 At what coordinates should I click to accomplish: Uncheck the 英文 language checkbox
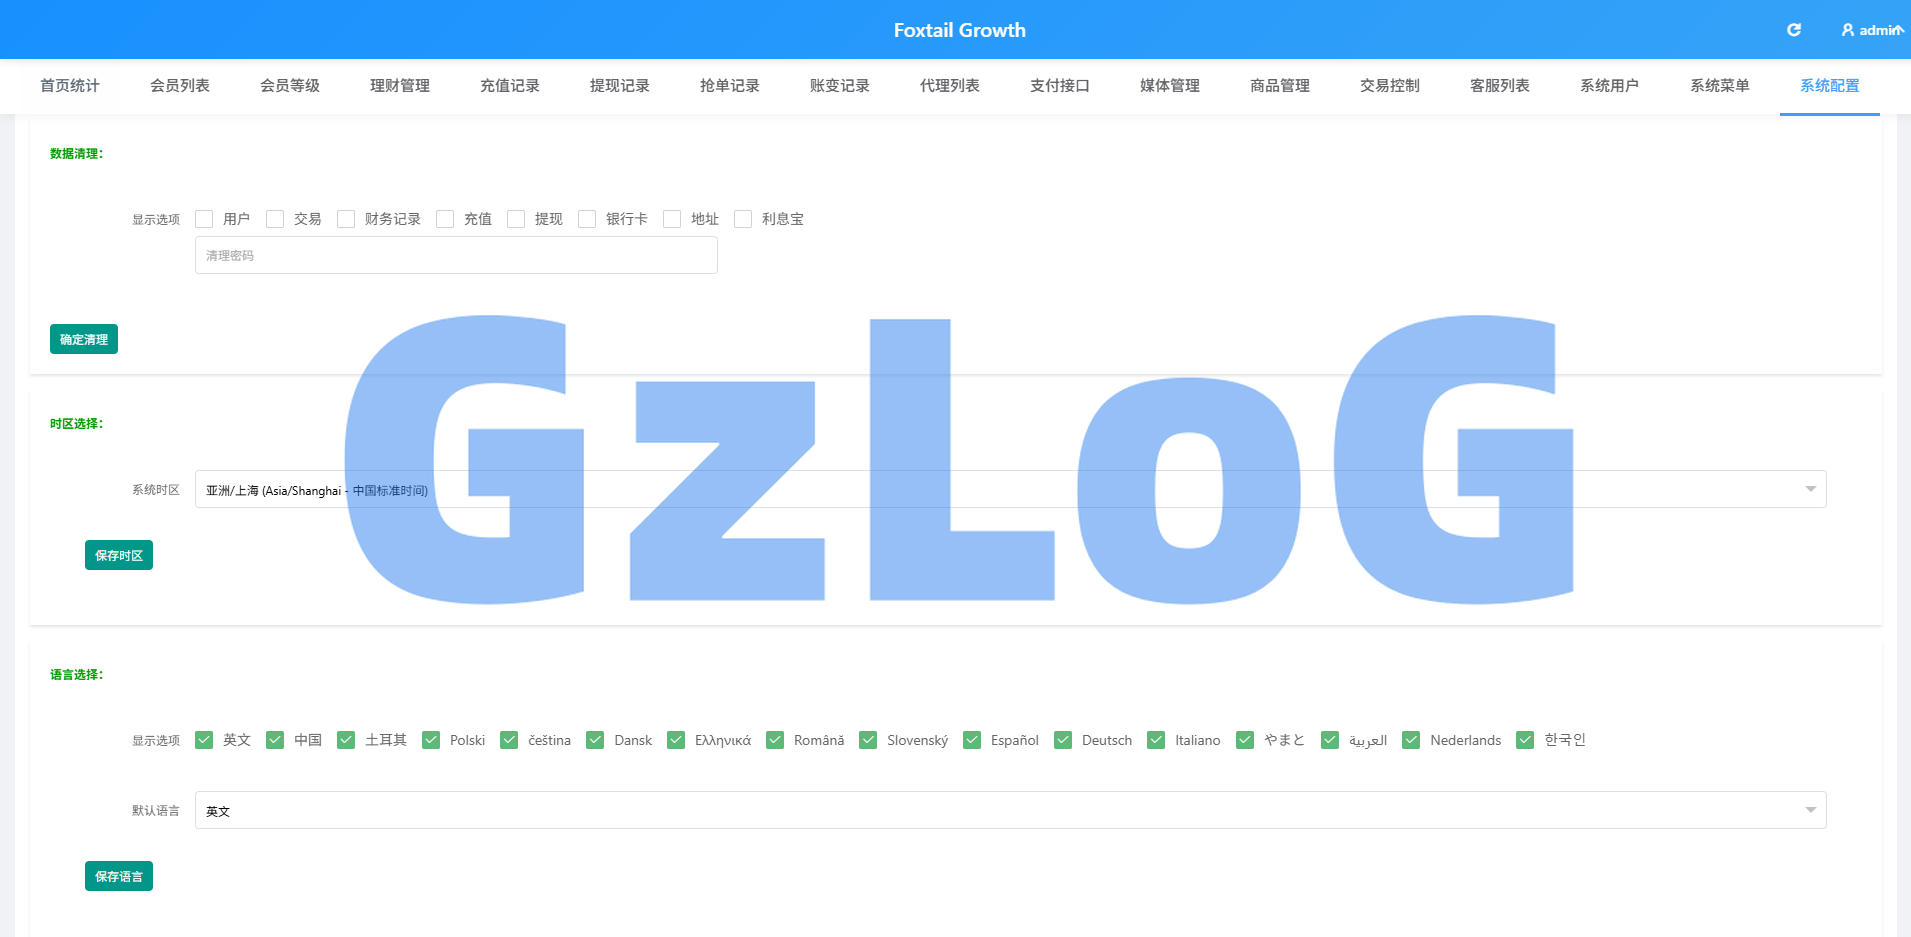pos(204,740)
